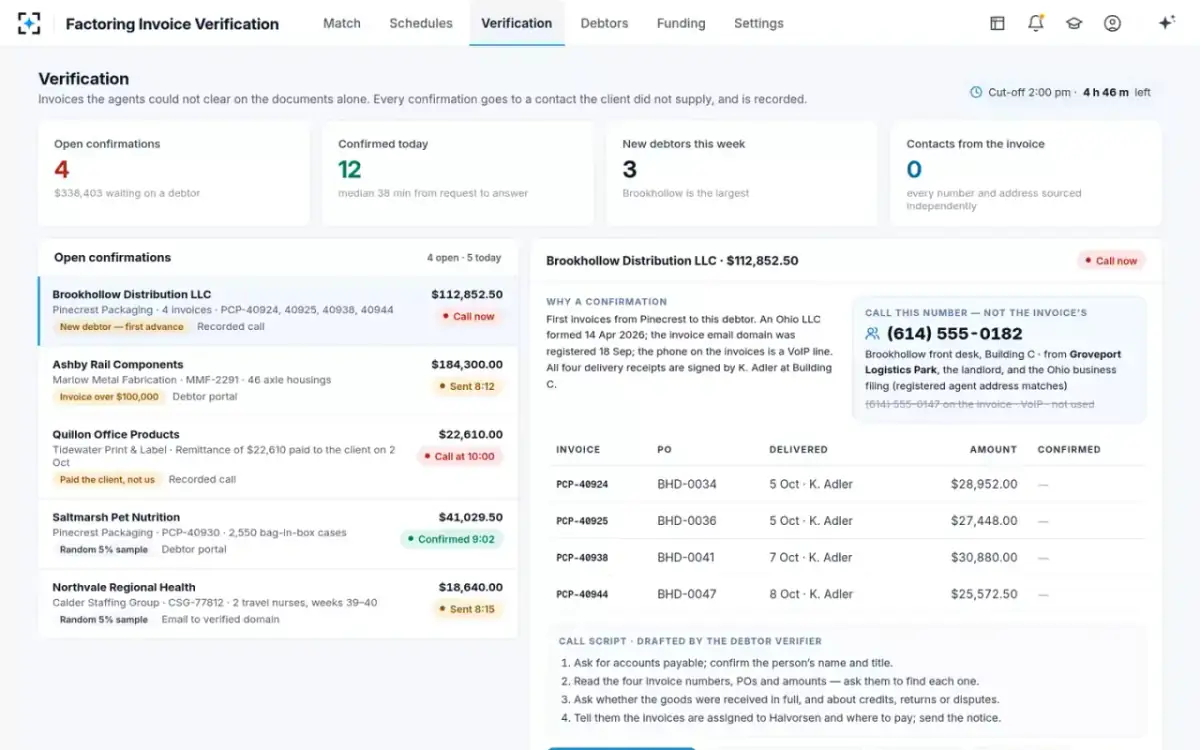
Task: Select the Brookhollow Distribution LLC confirmation row
Action: 278,311
